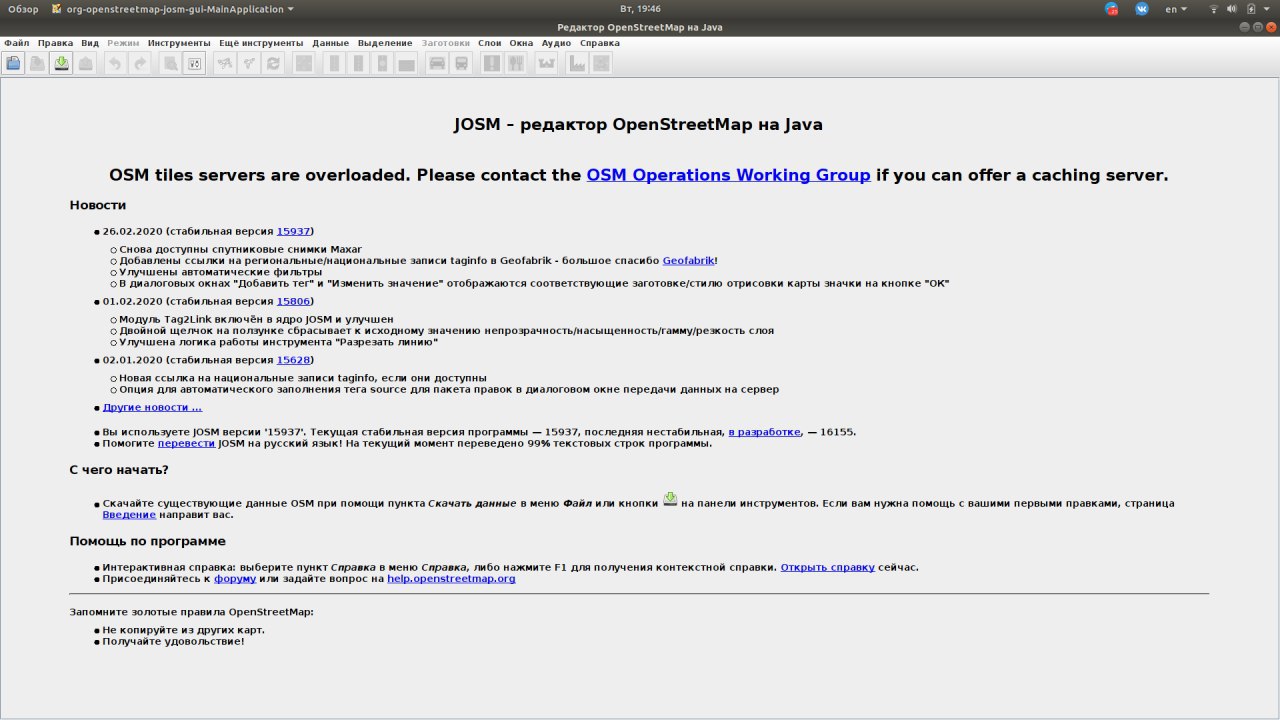Open Preferences via the sliders toolbar icon
Image resolution: width=1280 pixels, height=720 pixels.
(x=195, y=64)
